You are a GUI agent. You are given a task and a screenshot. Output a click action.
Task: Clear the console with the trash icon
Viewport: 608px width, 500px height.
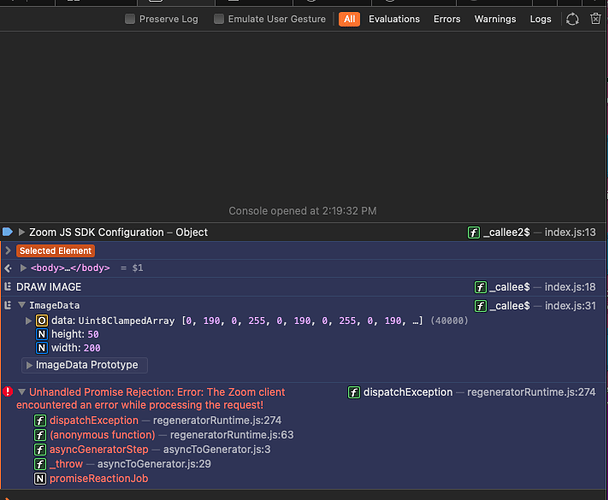pos(598,19)
